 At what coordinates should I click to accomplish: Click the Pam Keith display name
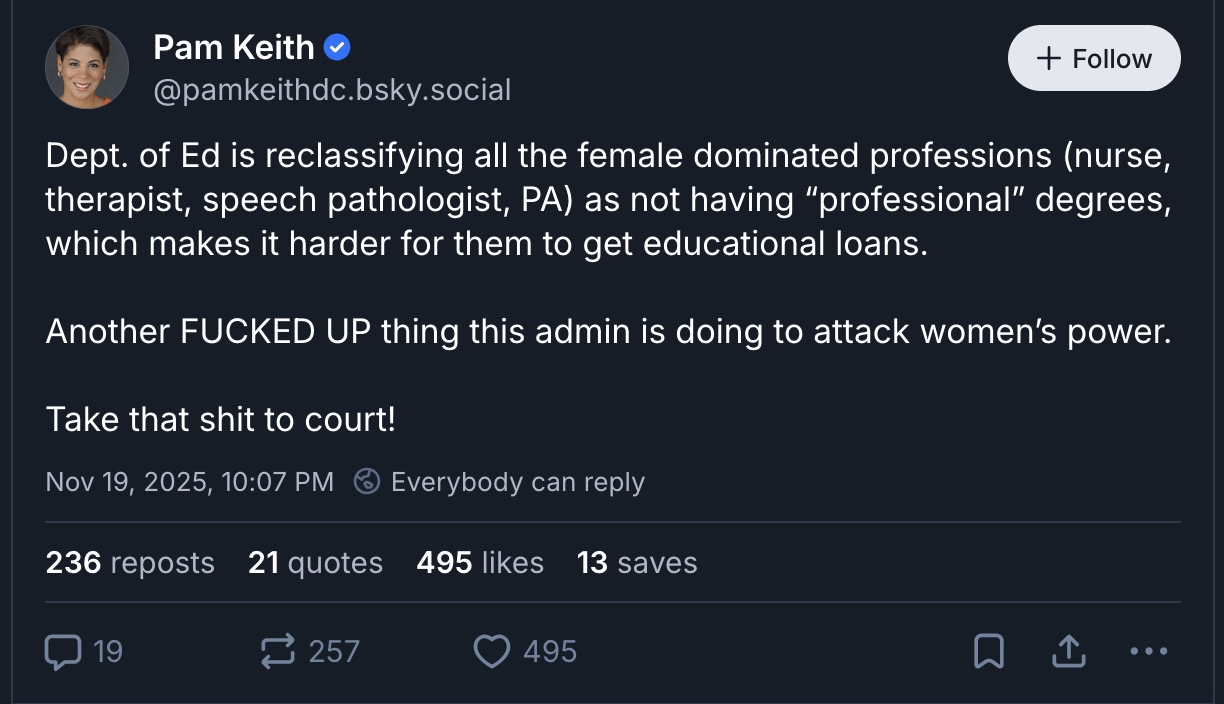234,46
